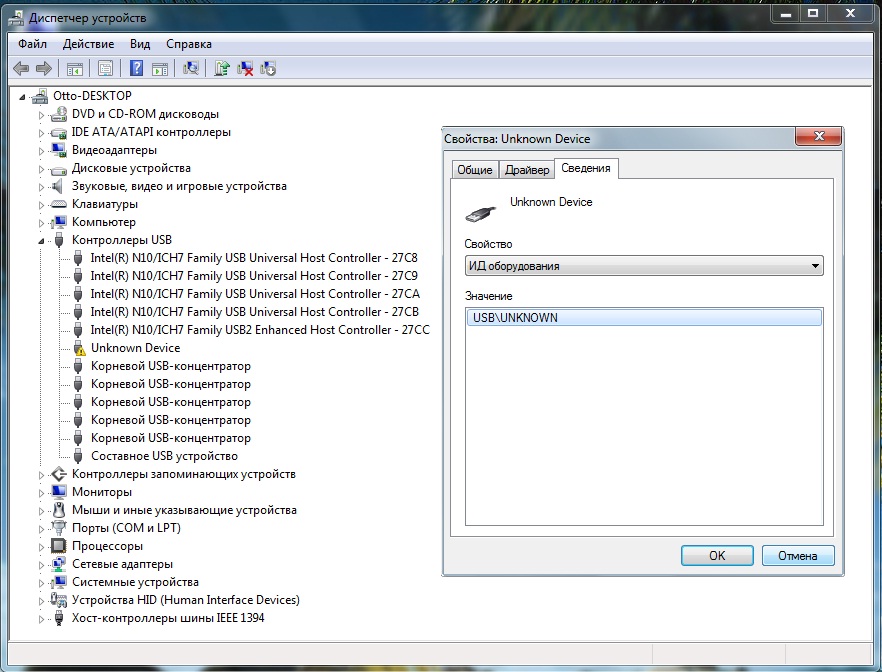Click the DVD и CD-ROM дисководы drive icon
Viewport: 882px width, 672px height.
pos(58,114)
